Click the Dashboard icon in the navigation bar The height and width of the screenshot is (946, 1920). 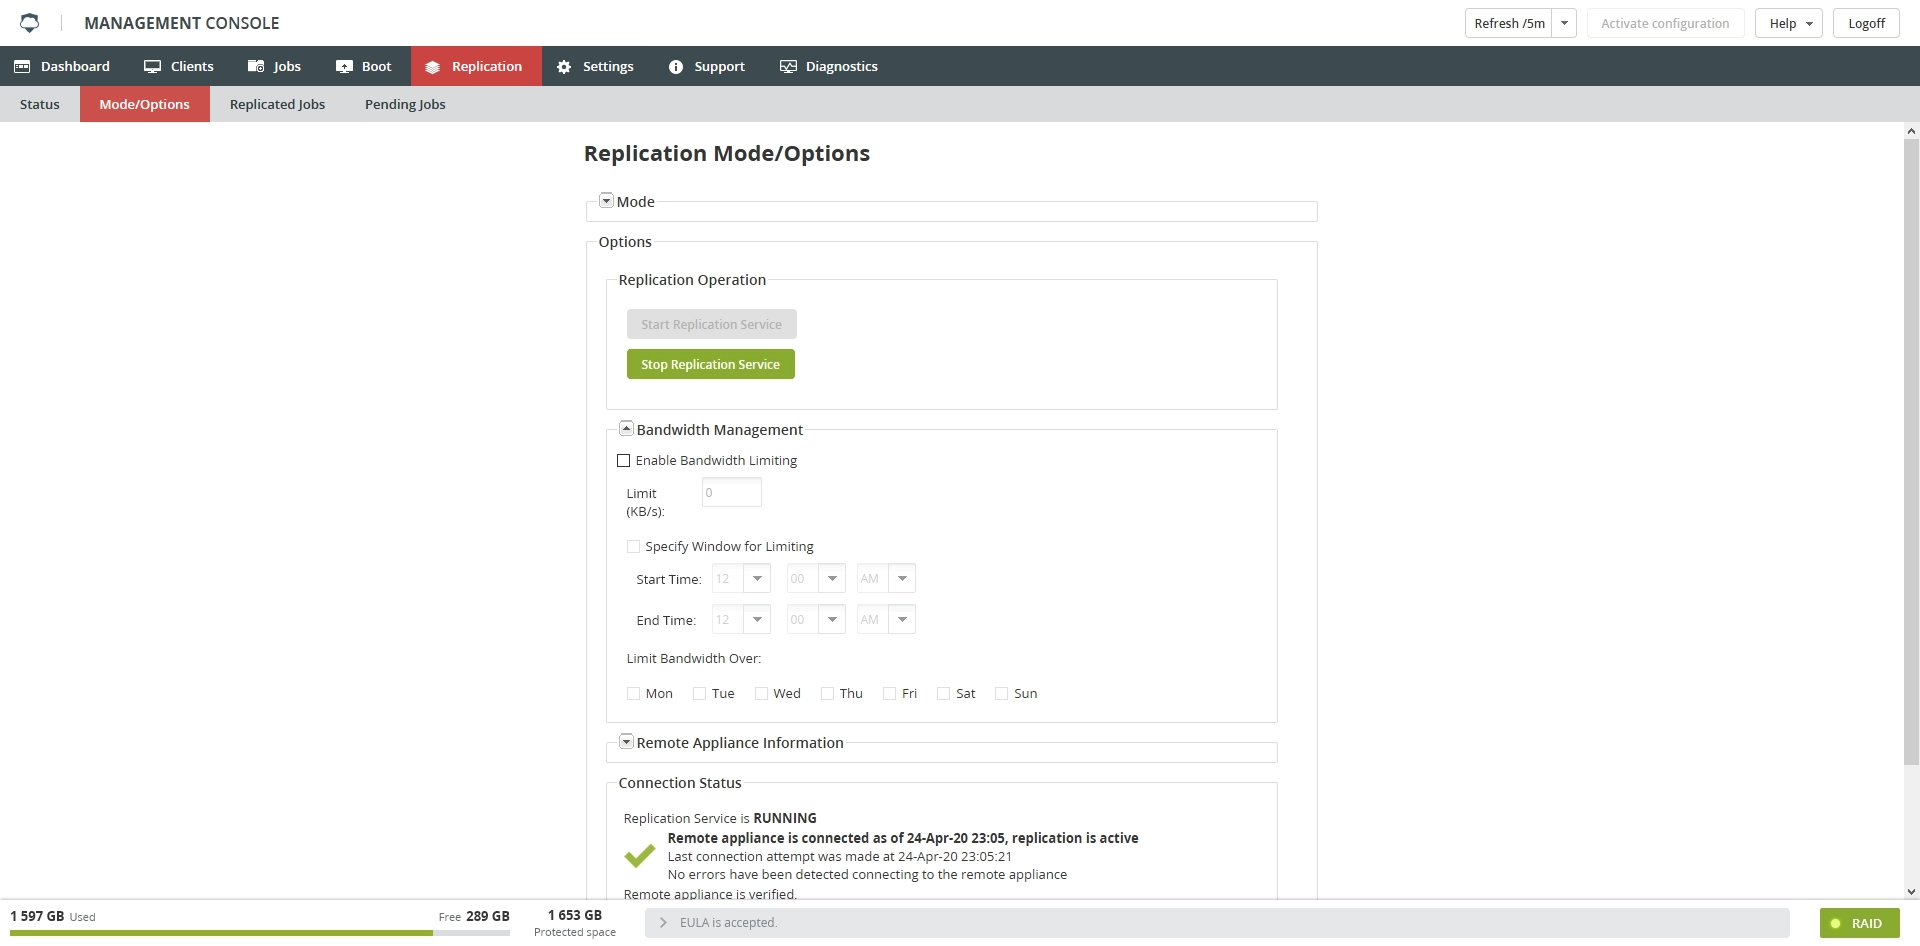click(22, 66)
